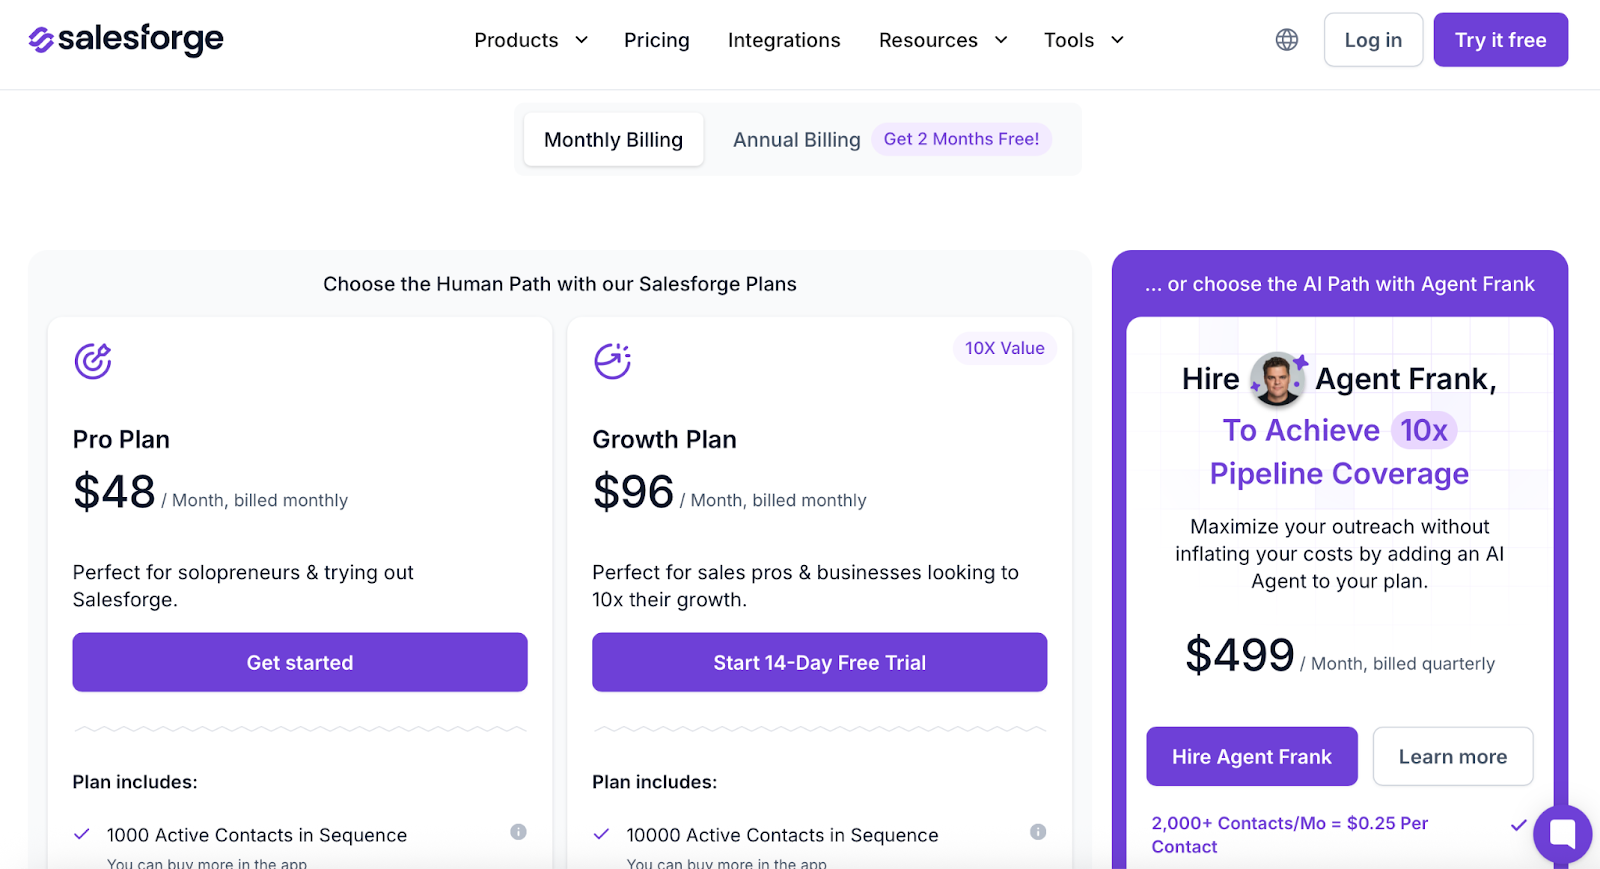Click Learn more about Agent Frank

tap(1452, 757)
